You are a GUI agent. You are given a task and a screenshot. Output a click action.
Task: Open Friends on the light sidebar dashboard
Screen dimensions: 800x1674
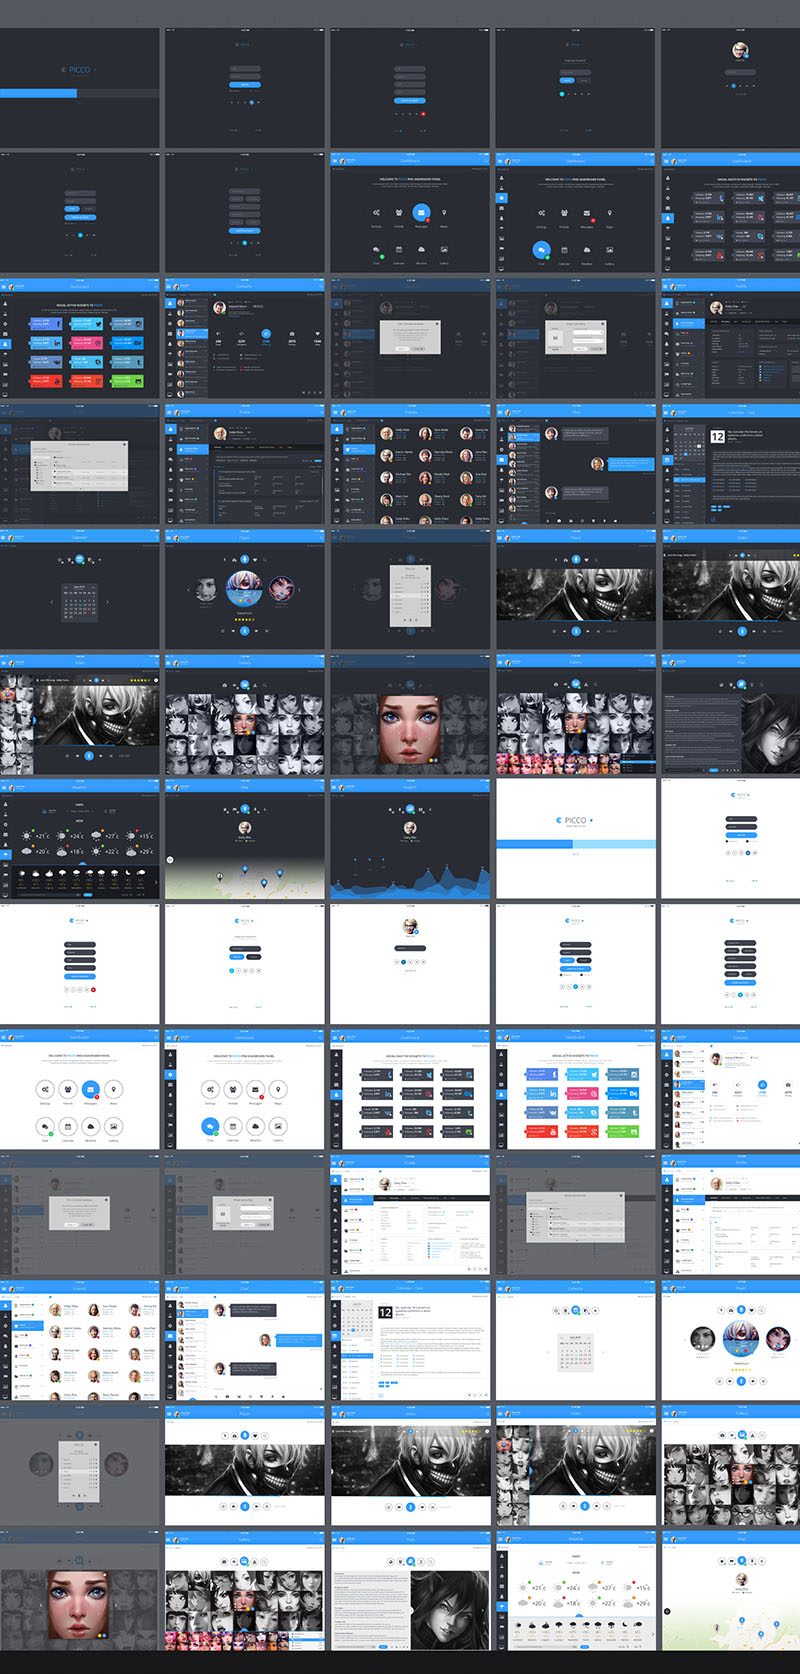(233, 1089)
